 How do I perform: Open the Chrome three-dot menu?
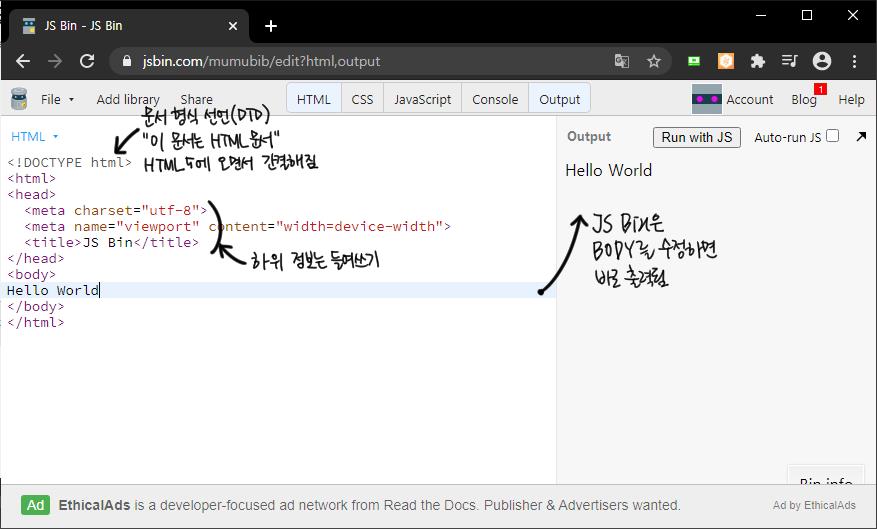tap(854, 61)
